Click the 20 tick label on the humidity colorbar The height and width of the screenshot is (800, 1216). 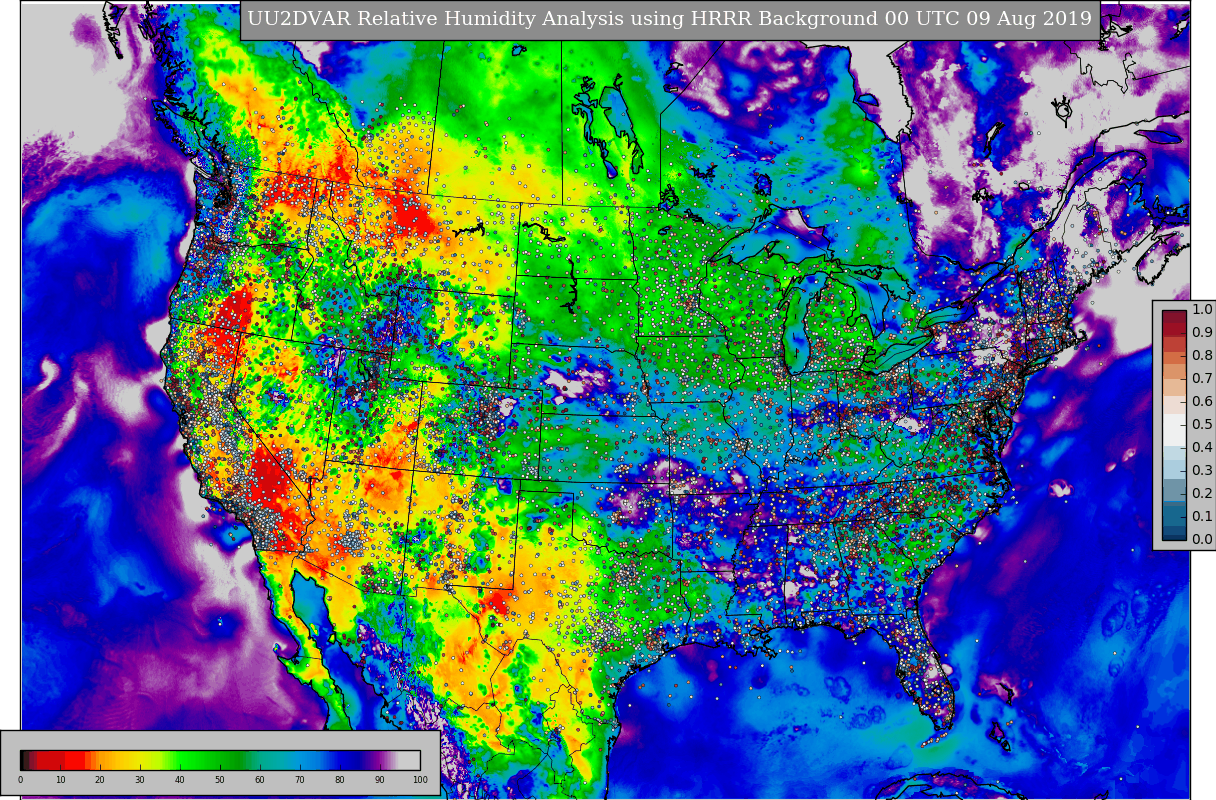[x=100, y=780]
